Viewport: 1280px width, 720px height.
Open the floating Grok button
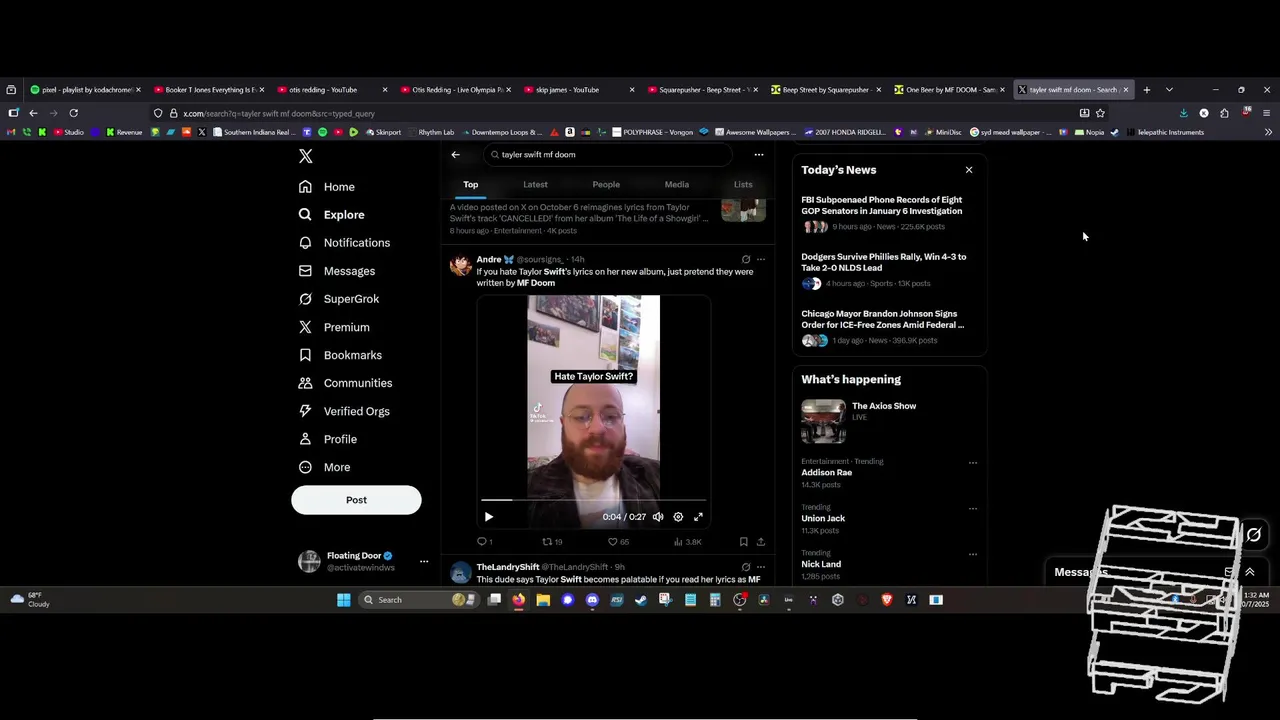(1253, 535)
